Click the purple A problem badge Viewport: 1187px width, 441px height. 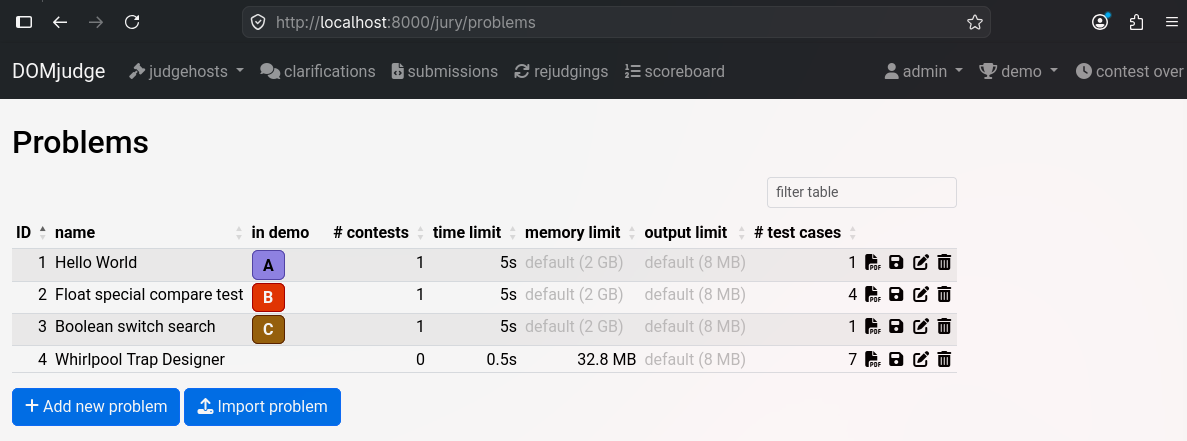268,266
